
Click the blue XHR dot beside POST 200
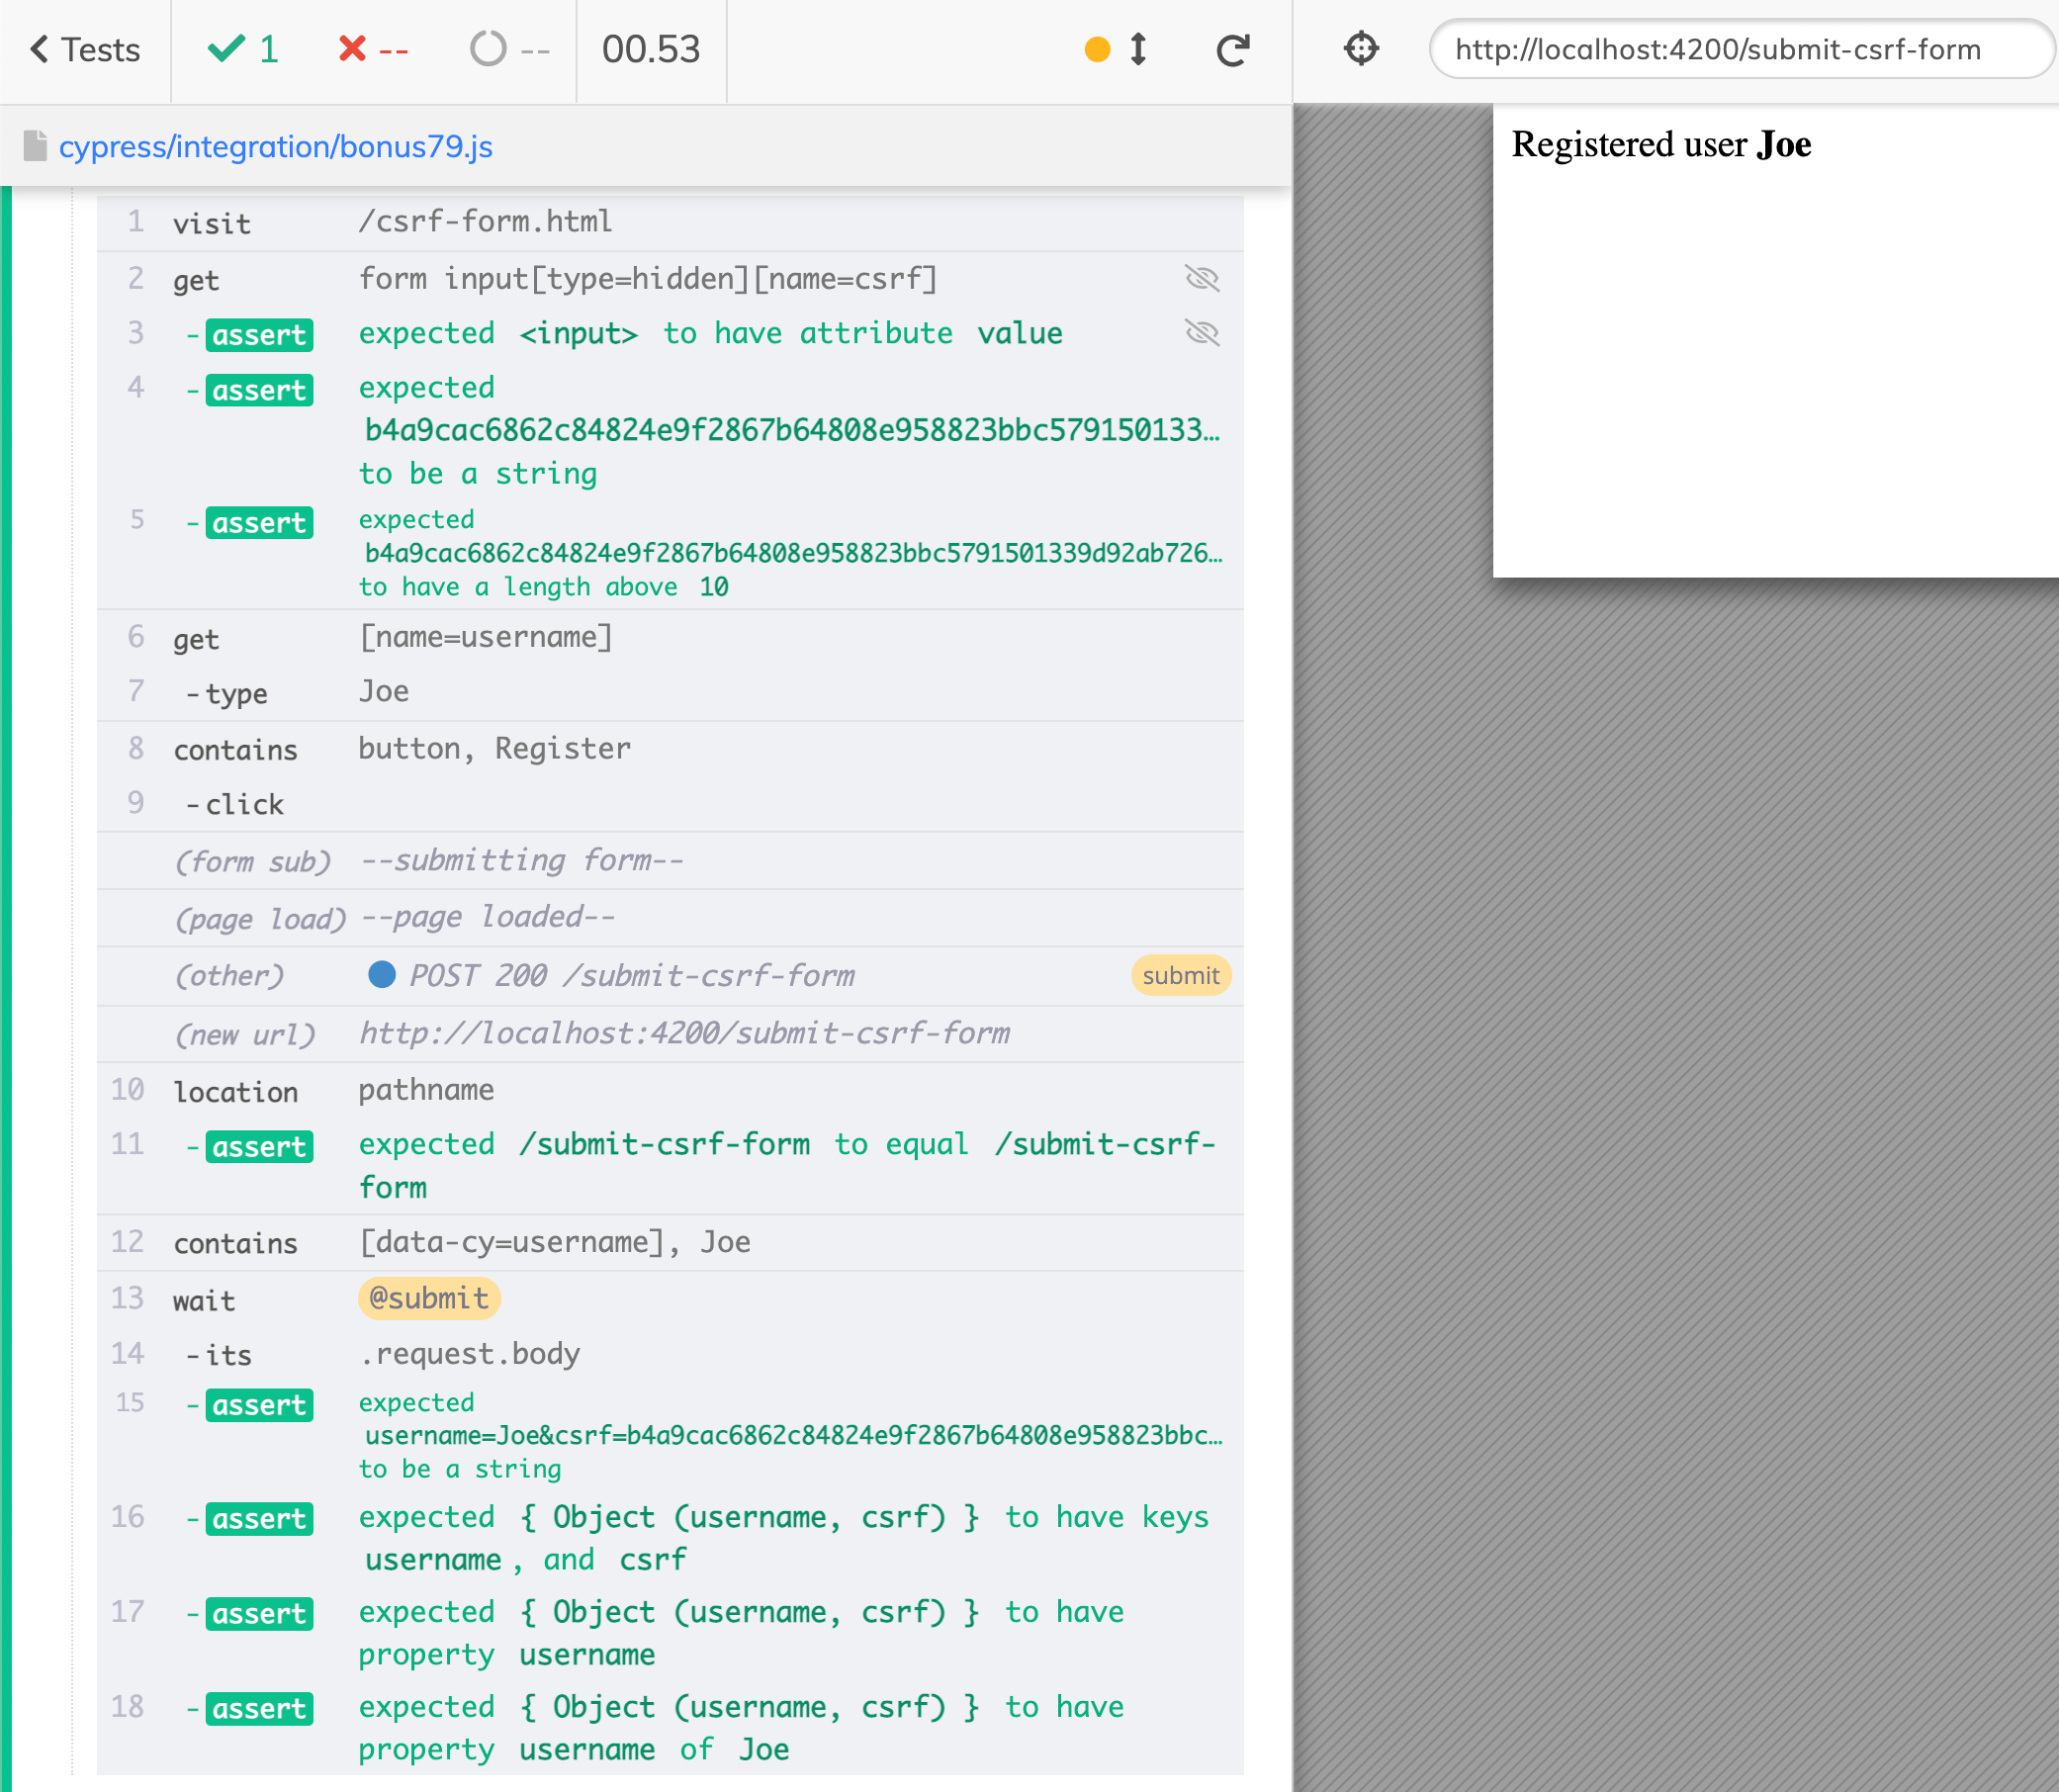[382, 974]
